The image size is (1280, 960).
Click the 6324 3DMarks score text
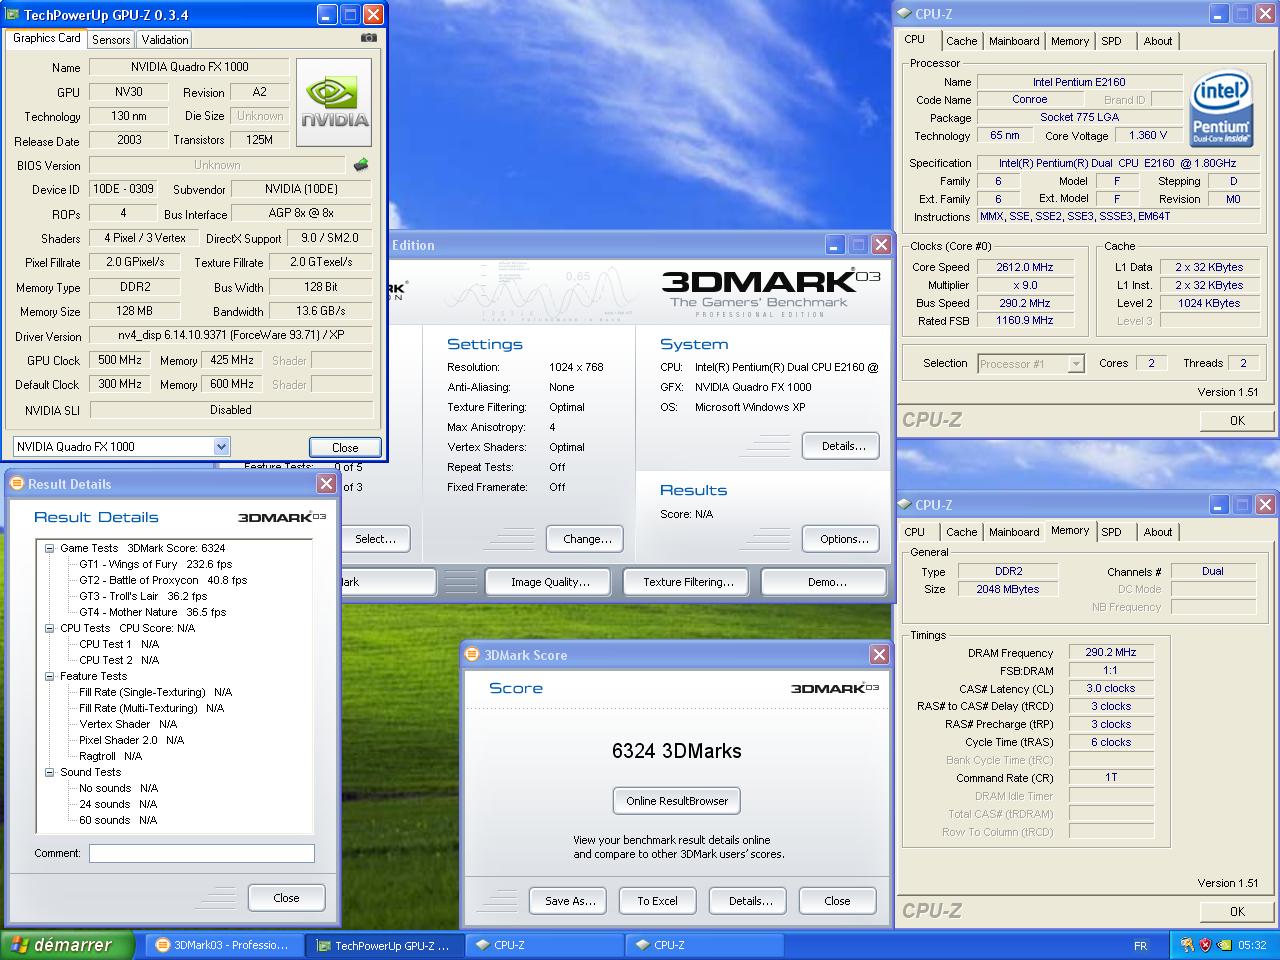(x=677, y=751)
